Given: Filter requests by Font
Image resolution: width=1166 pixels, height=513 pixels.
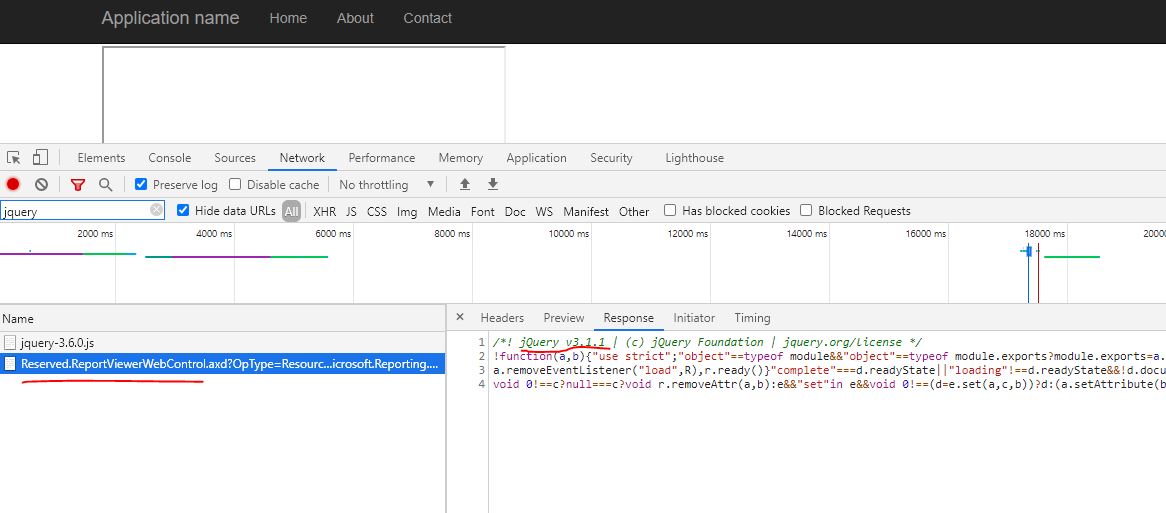Looking at the screenshot, I should pyautogui.click(x=483, y=211).
